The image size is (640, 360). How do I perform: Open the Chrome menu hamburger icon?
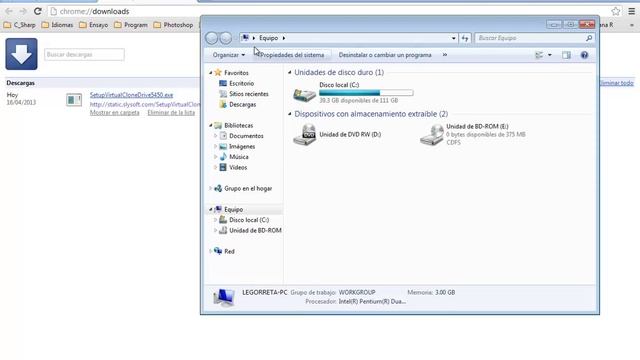[631, 11]
